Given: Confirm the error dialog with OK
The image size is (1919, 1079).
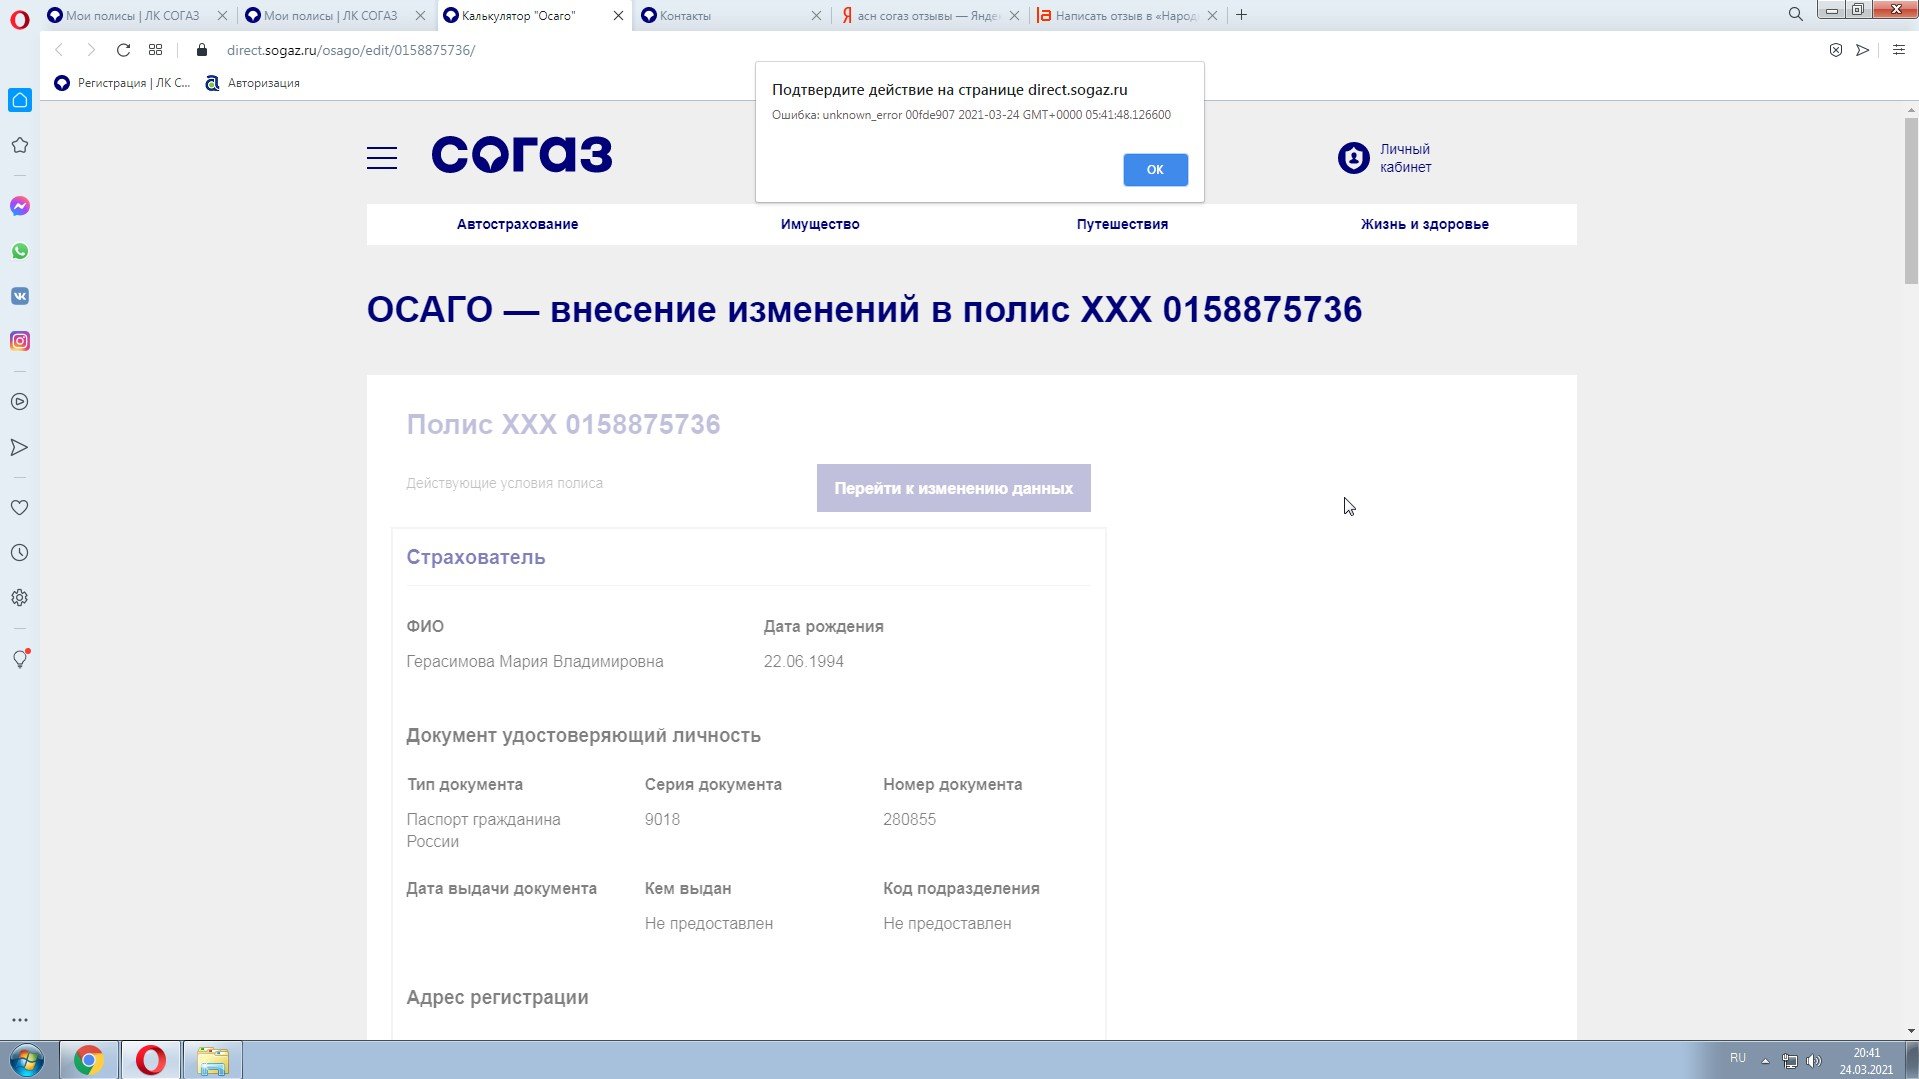Looking at the screenshot, I should click(1155, 170).
